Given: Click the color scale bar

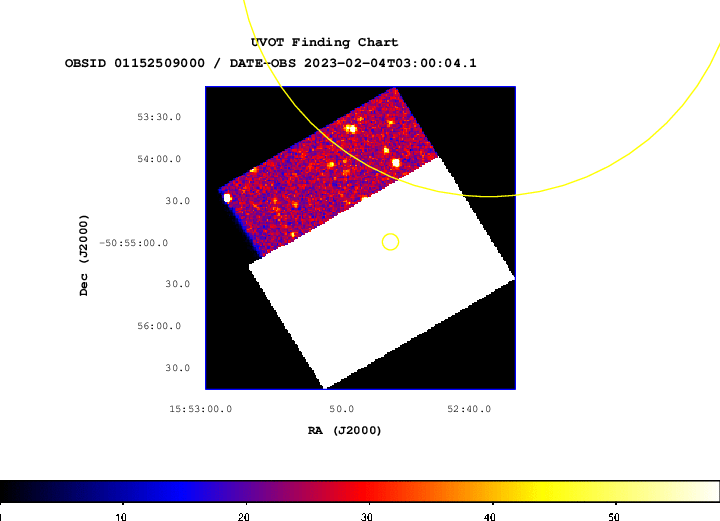Looking at the screenshot, I should point(360,491).
